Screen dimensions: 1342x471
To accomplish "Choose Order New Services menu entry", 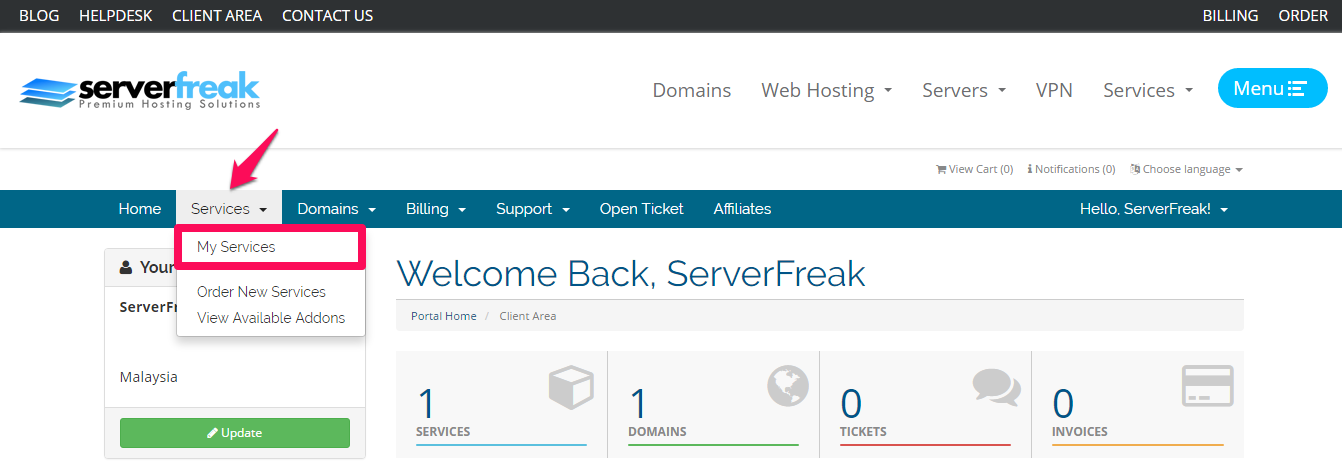I will click(261, 292).
